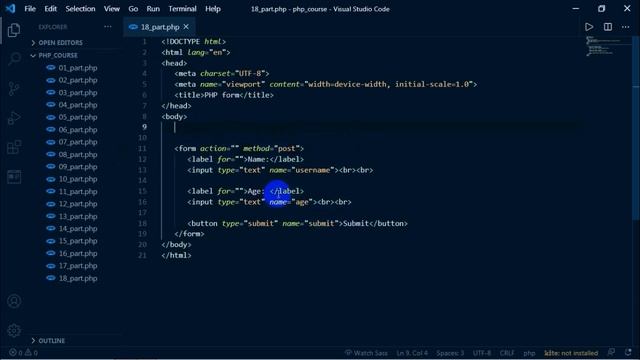
Task: Open the Source Control view
Action: tap(14, 88)
